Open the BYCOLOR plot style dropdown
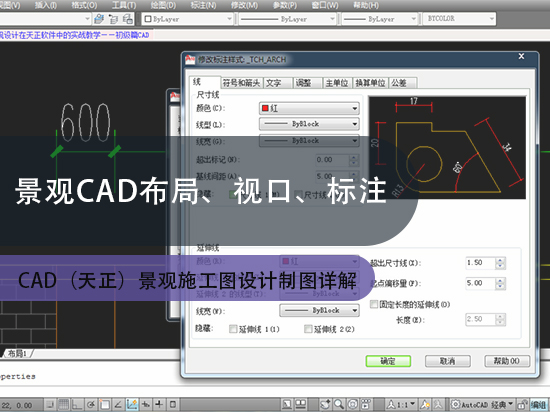 tap(459, 19)
